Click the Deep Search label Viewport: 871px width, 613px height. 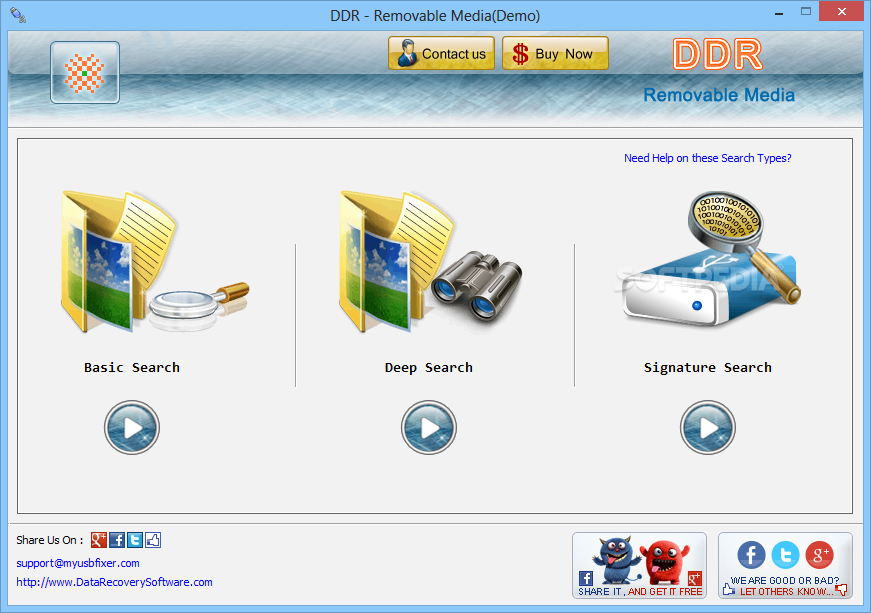(429, 368)
